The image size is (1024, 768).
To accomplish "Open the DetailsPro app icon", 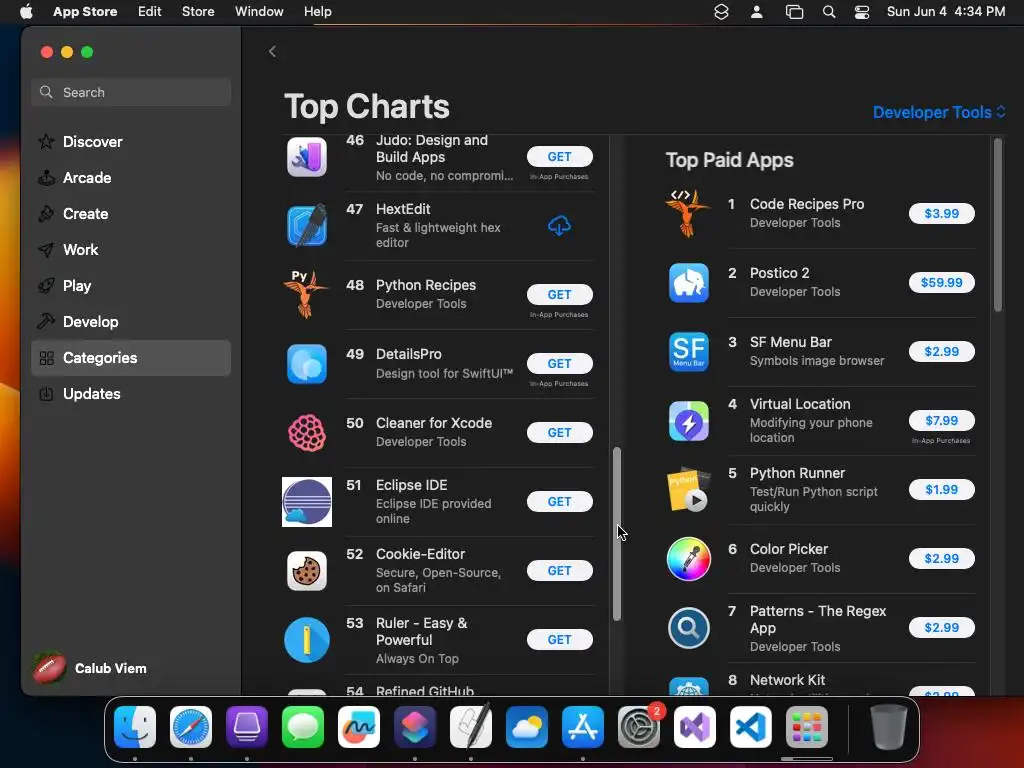I will pos(307,364).
